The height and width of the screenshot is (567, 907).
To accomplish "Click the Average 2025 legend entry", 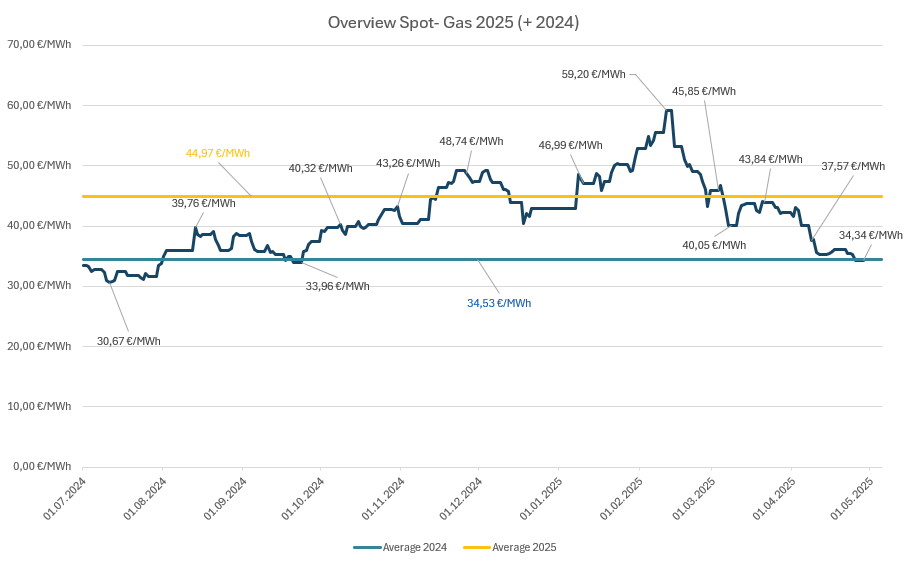I will click(x=510, y=547).
